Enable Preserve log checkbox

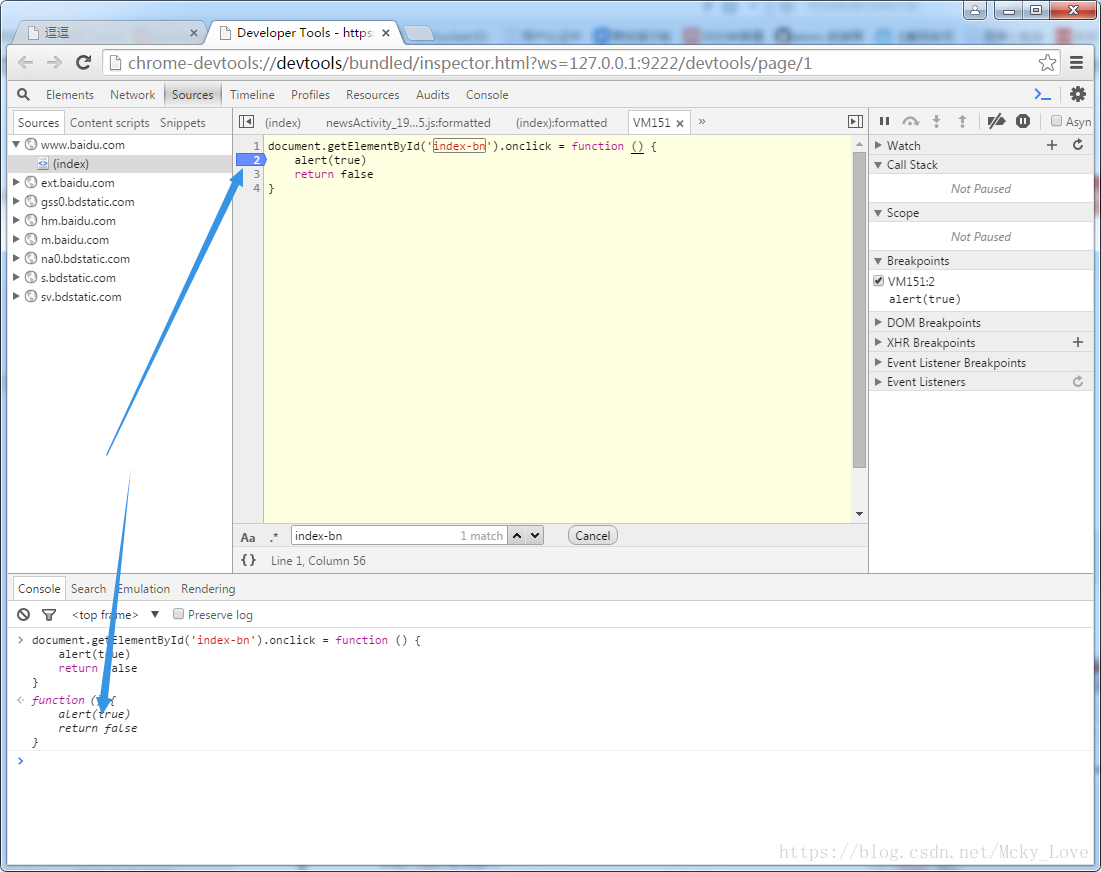point(178,614)
